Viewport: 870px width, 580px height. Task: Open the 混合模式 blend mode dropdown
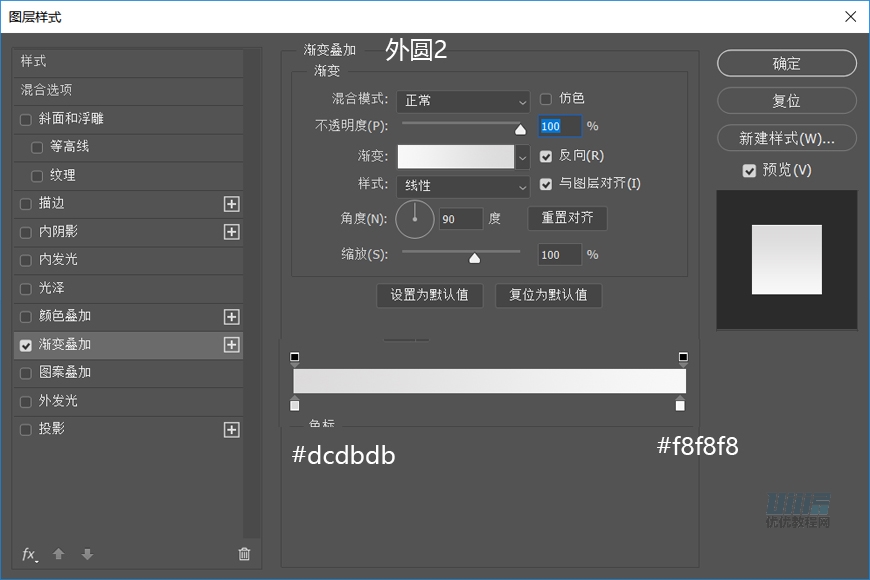pos(463,101)
